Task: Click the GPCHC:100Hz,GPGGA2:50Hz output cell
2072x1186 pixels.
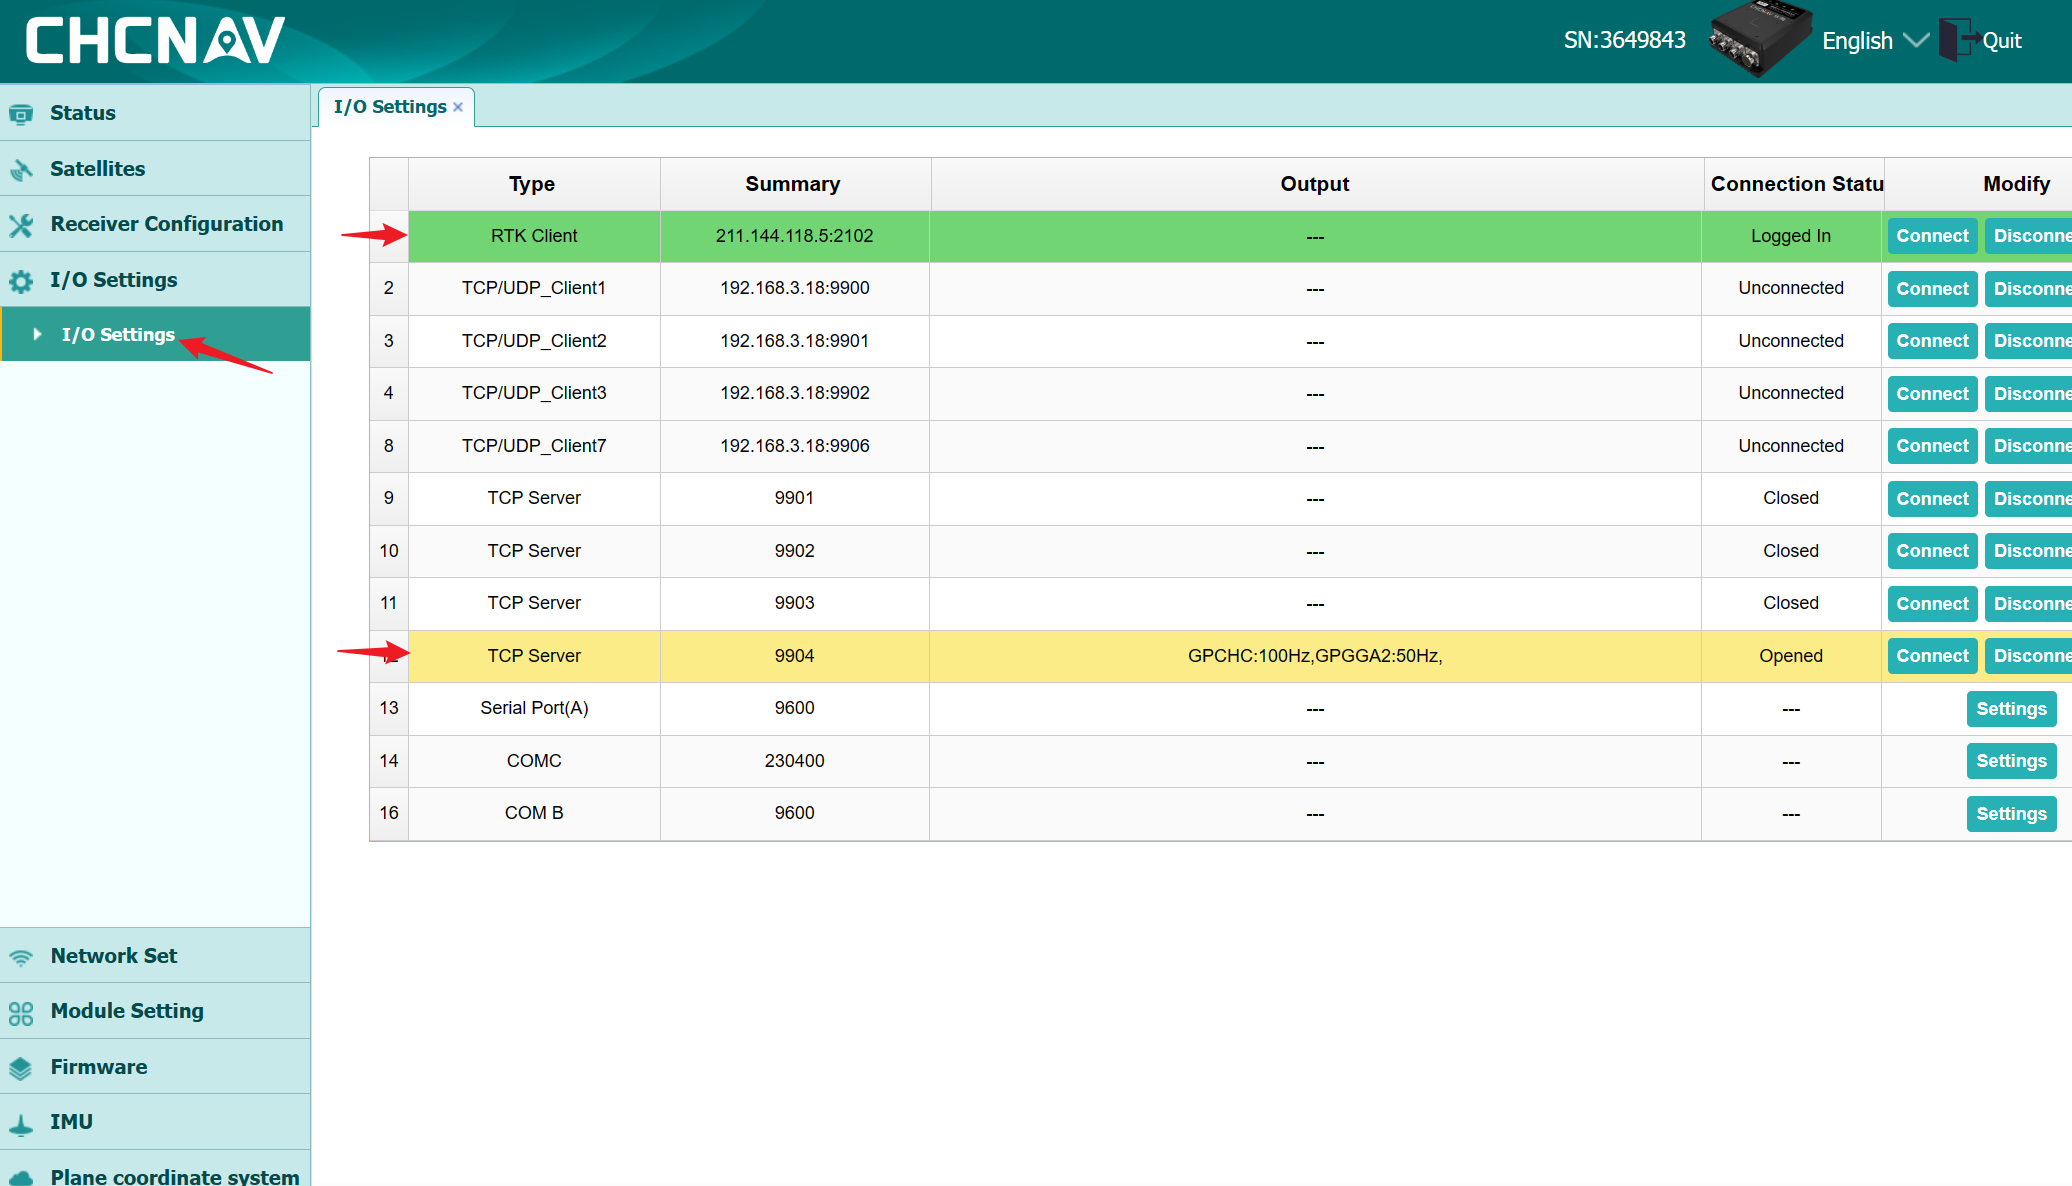Action: click(1315, 656)
